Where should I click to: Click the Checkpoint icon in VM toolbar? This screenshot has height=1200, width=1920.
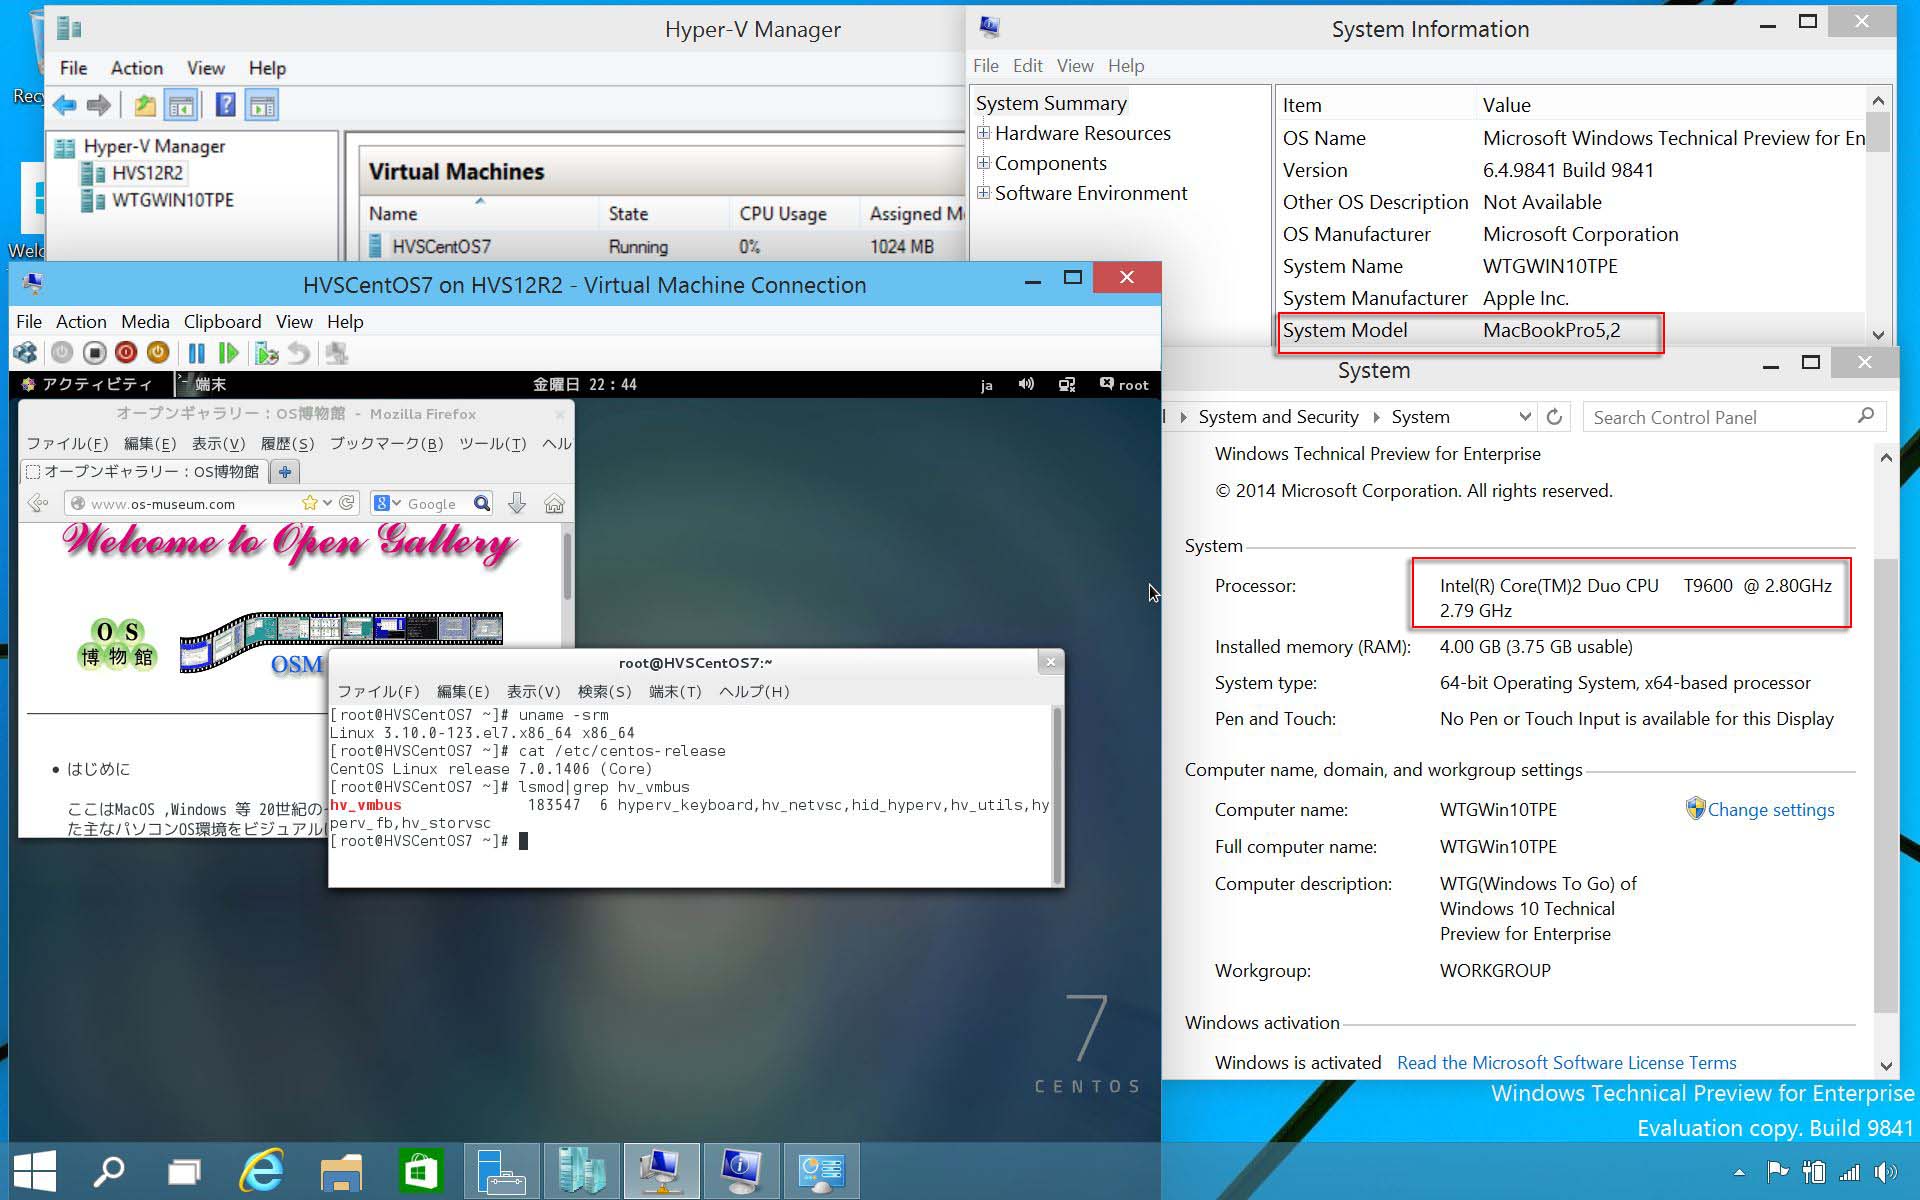(266, 353)
